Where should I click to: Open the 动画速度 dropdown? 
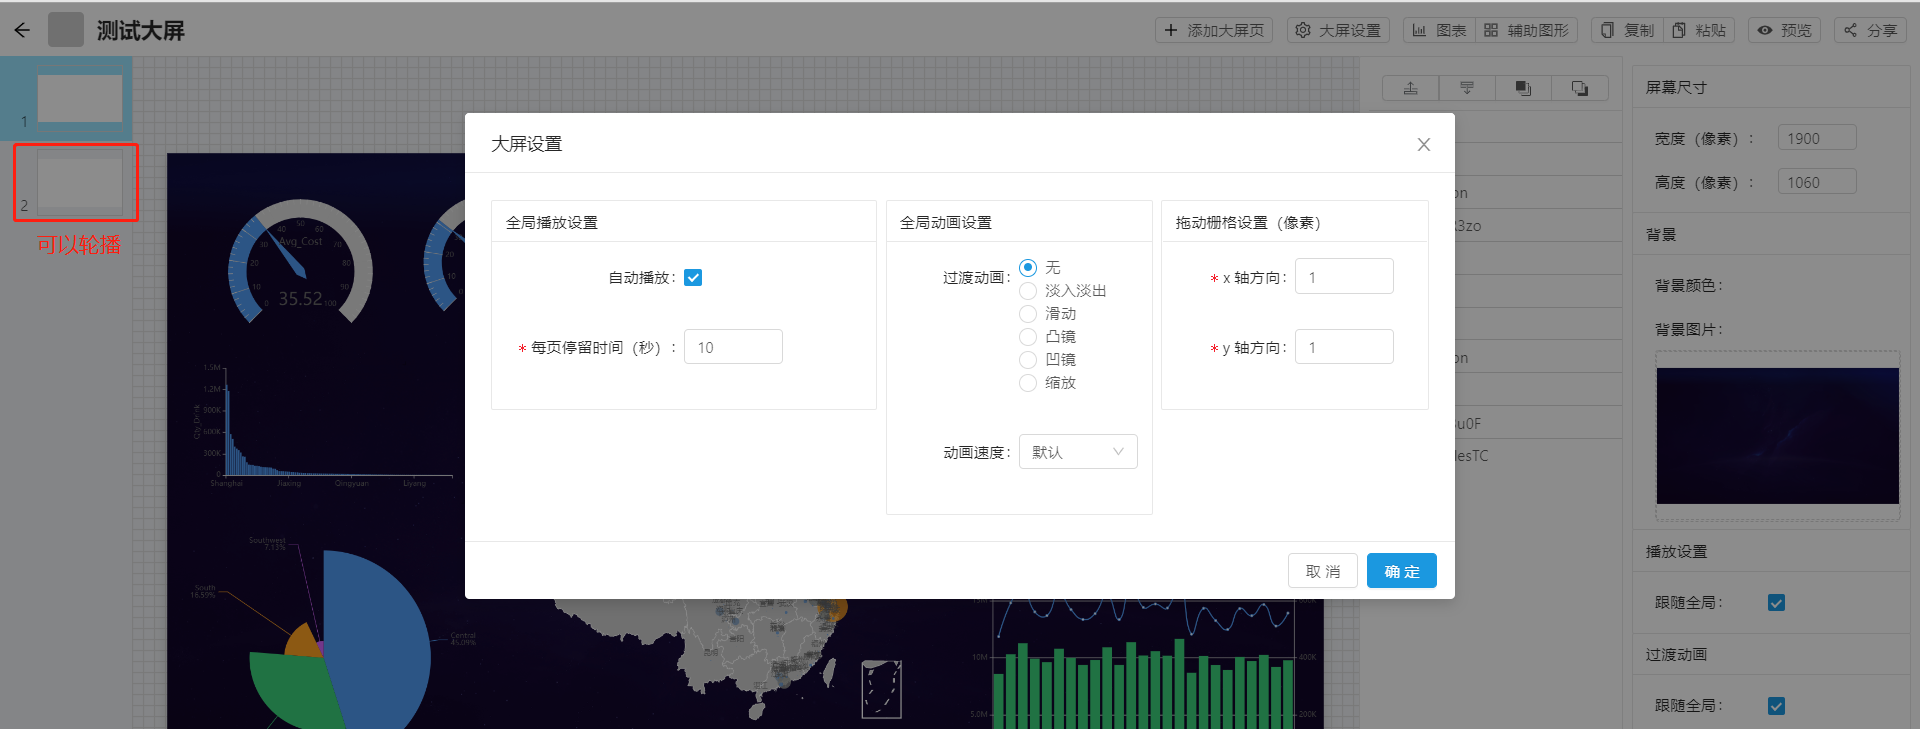point(1078,452)
